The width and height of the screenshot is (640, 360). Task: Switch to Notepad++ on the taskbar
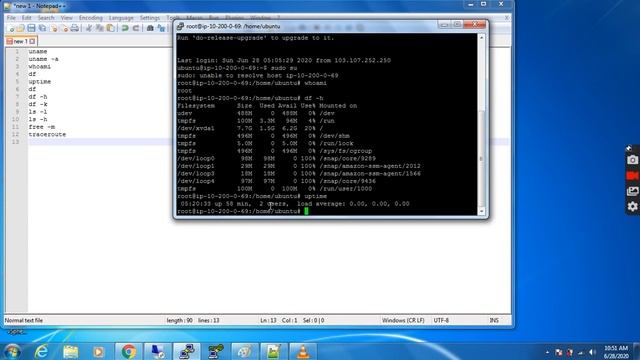click(x=273, y=351)
